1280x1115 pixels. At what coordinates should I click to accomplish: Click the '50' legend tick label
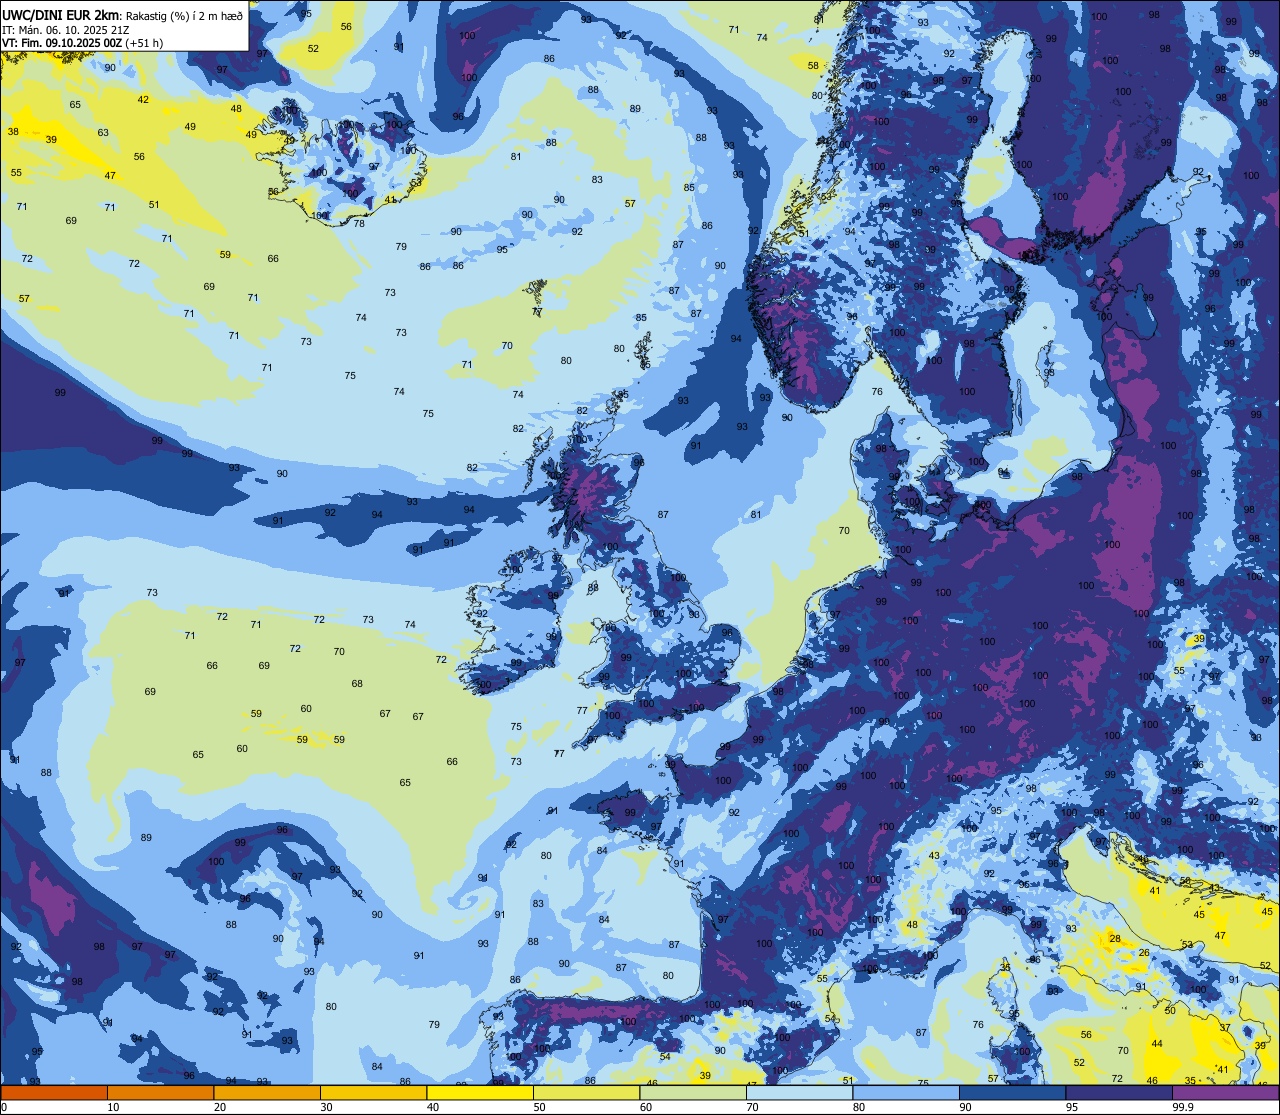540,1107
